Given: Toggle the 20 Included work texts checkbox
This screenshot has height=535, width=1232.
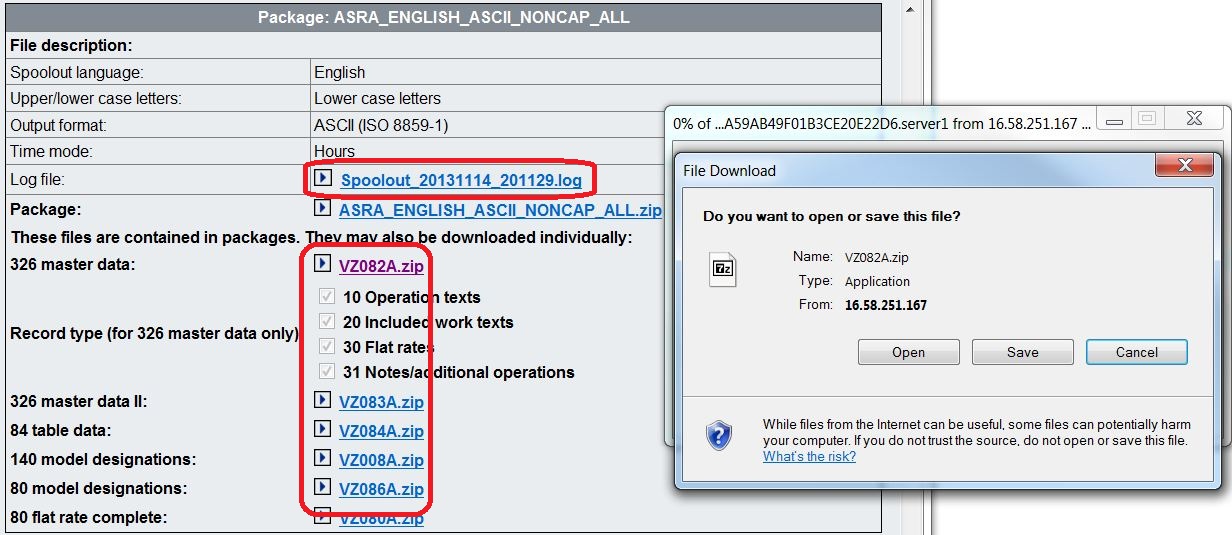Looking at the screenshot, I should 326,321.
